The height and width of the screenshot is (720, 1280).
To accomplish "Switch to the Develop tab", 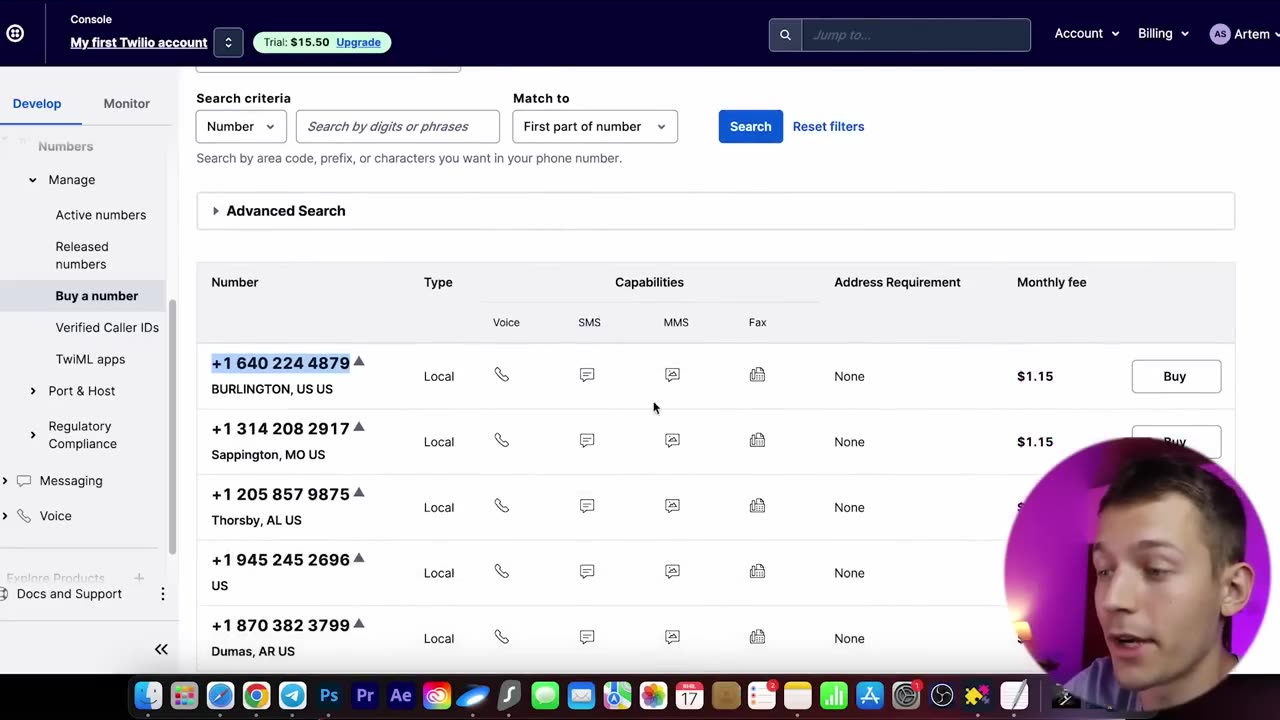I will point(37,104).
